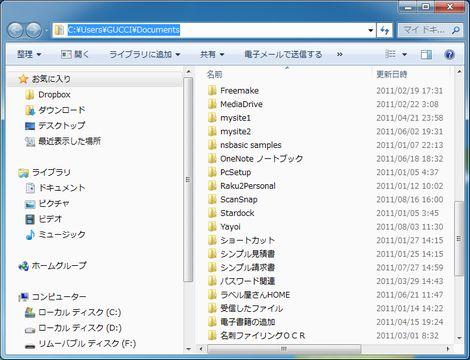
Task: Select the ScanSnap folder icon
Action: pos(212,199)
